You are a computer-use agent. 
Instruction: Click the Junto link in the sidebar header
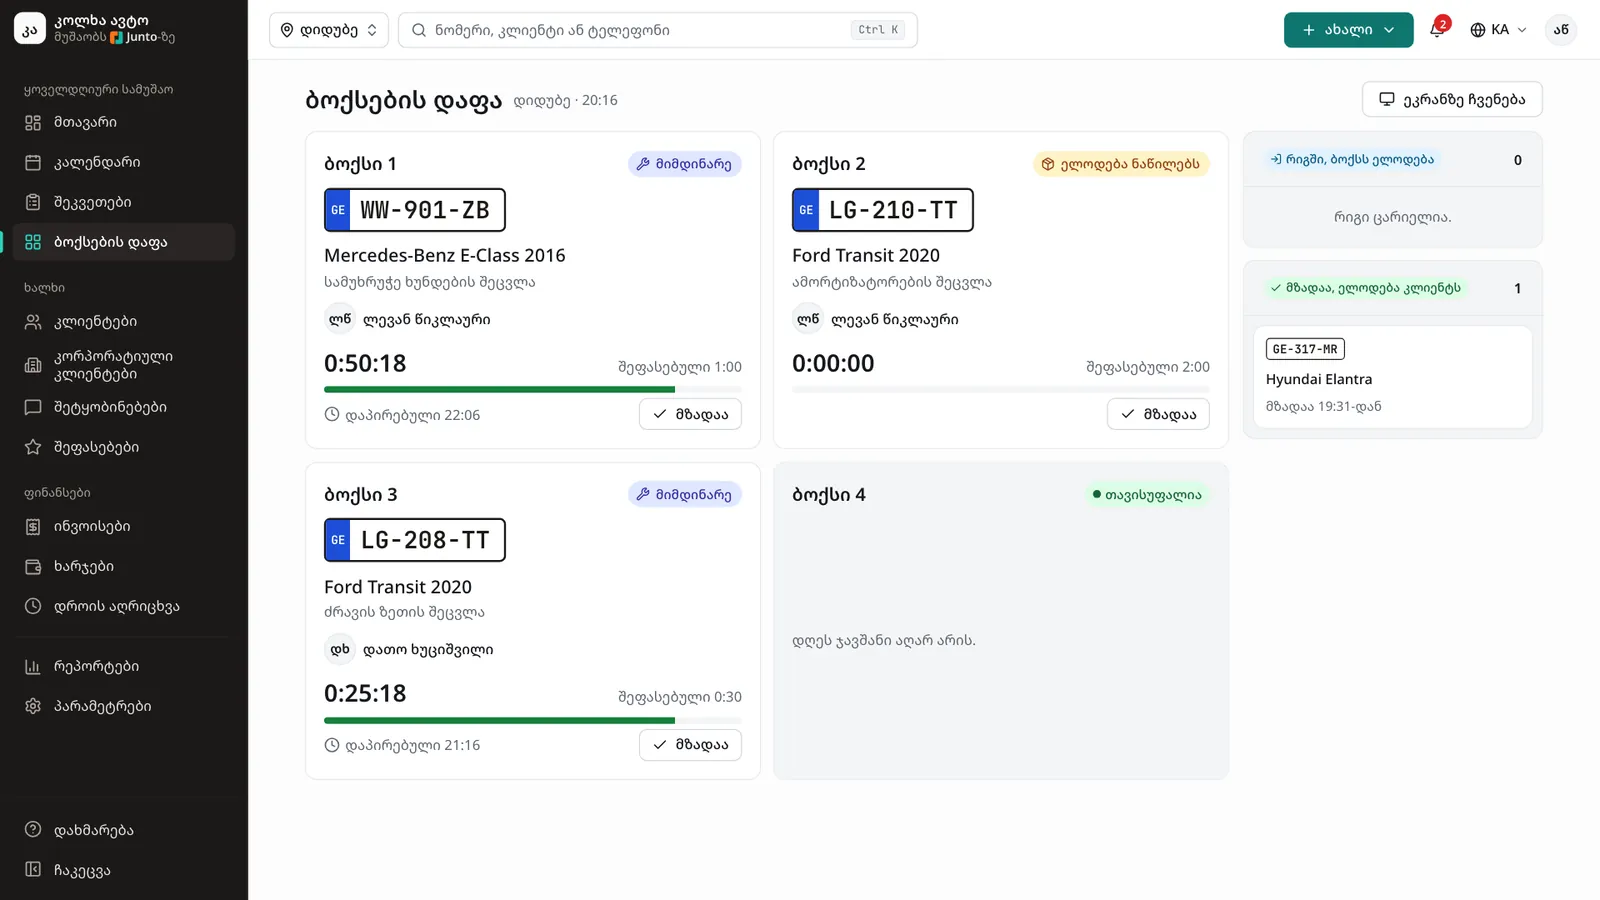click(x=141, y=37)
